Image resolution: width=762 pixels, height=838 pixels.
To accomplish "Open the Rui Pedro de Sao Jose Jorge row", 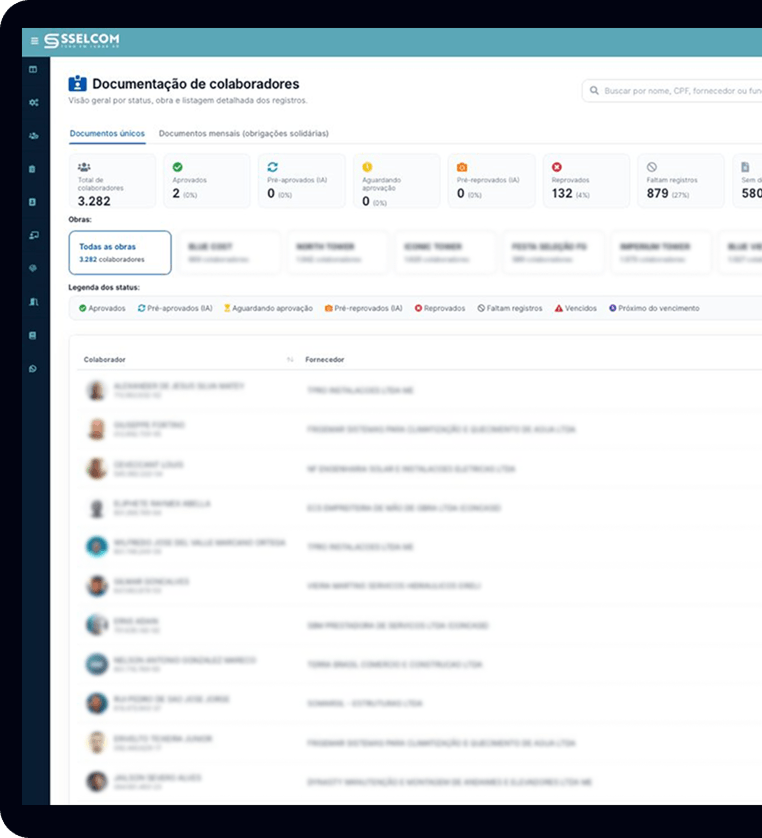I will tap(419, 703).
